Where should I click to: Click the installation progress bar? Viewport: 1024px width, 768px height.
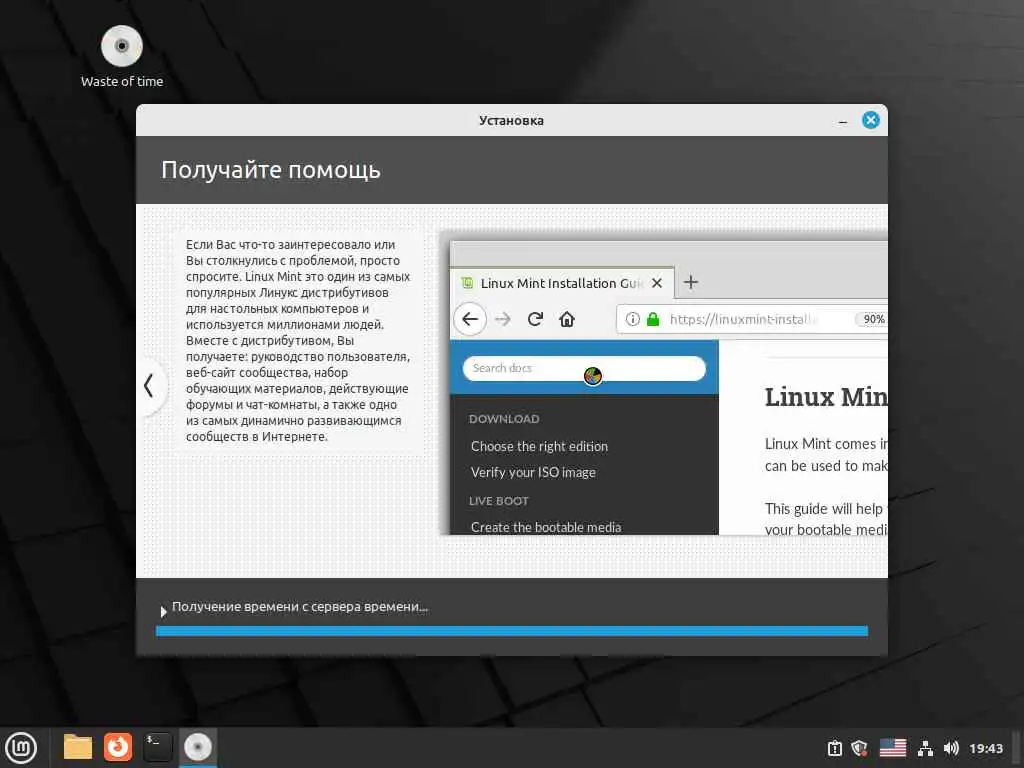[511, 631]
